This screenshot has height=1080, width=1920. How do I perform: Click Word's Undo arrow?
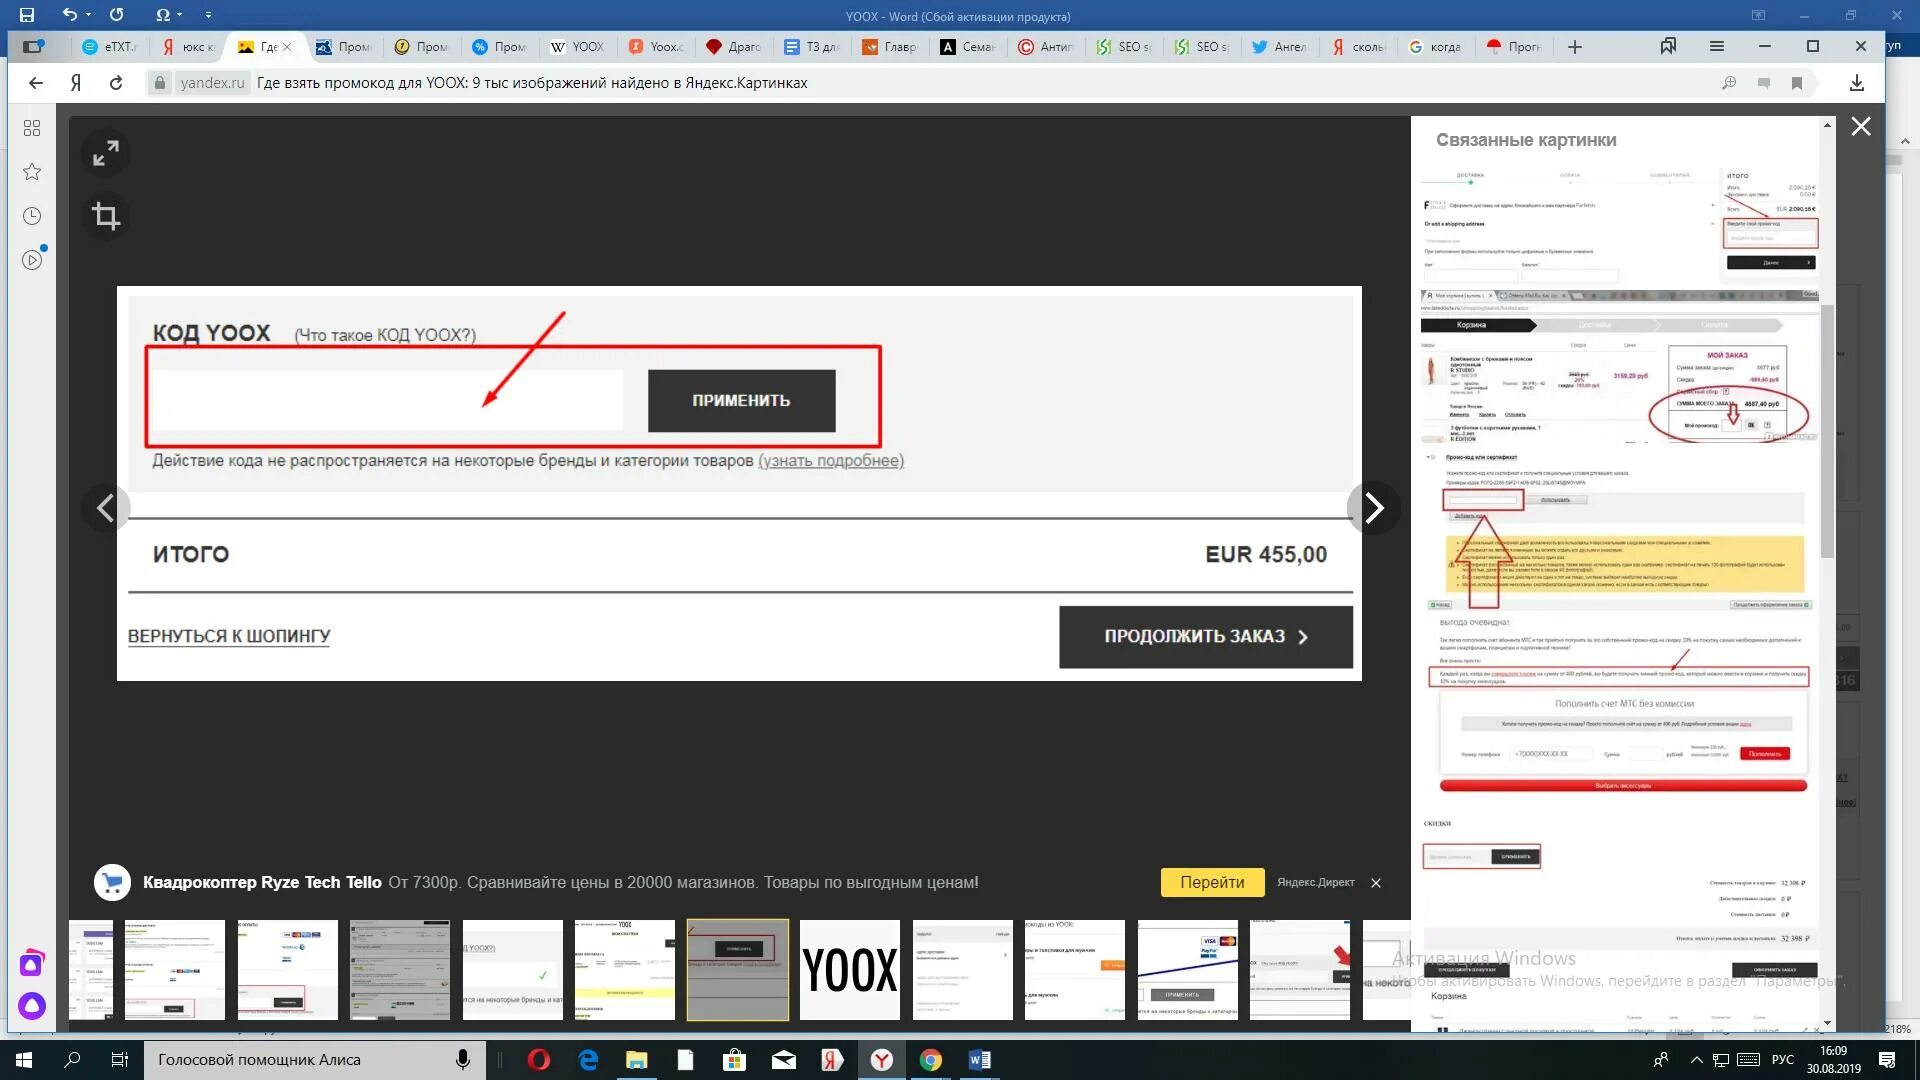pos(69,15)
